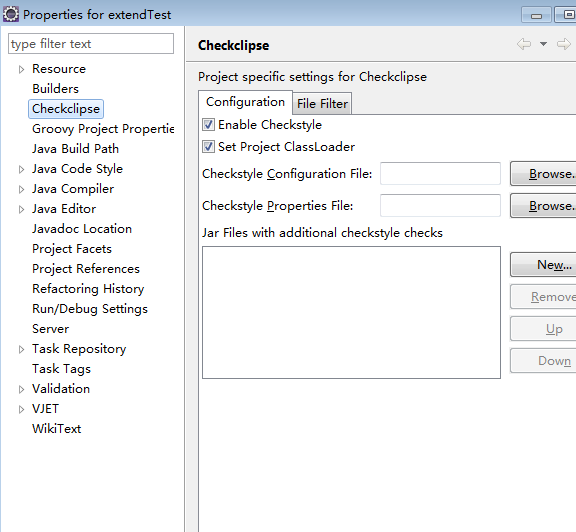Click the back navigation arrow icon

pyautogui.click(x=524, y=44)
